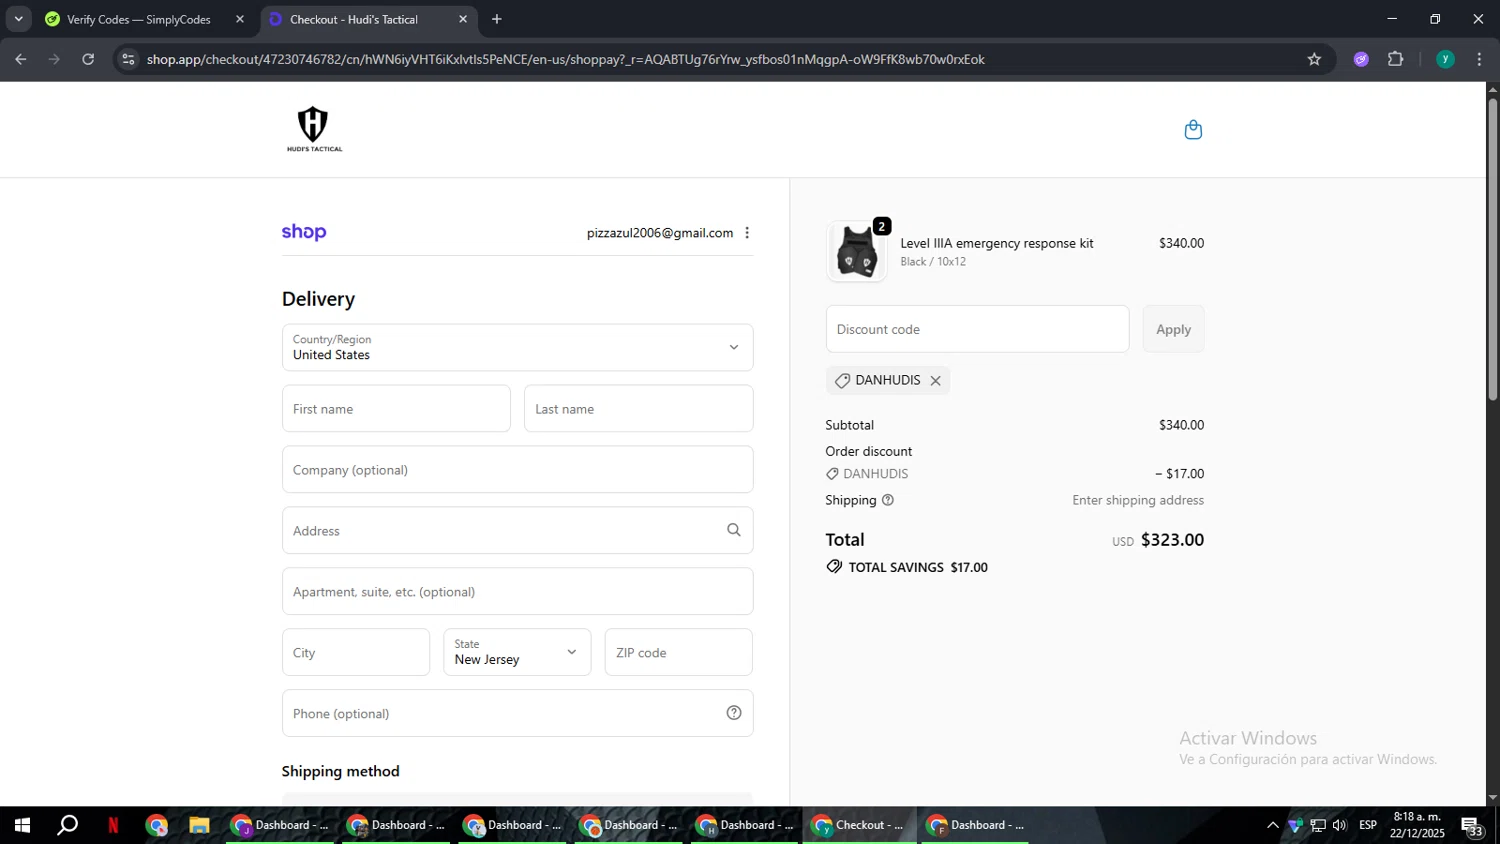1500x844 pixels.
Task: Open Chrome three-dot menu
Action: [1479, 59]
